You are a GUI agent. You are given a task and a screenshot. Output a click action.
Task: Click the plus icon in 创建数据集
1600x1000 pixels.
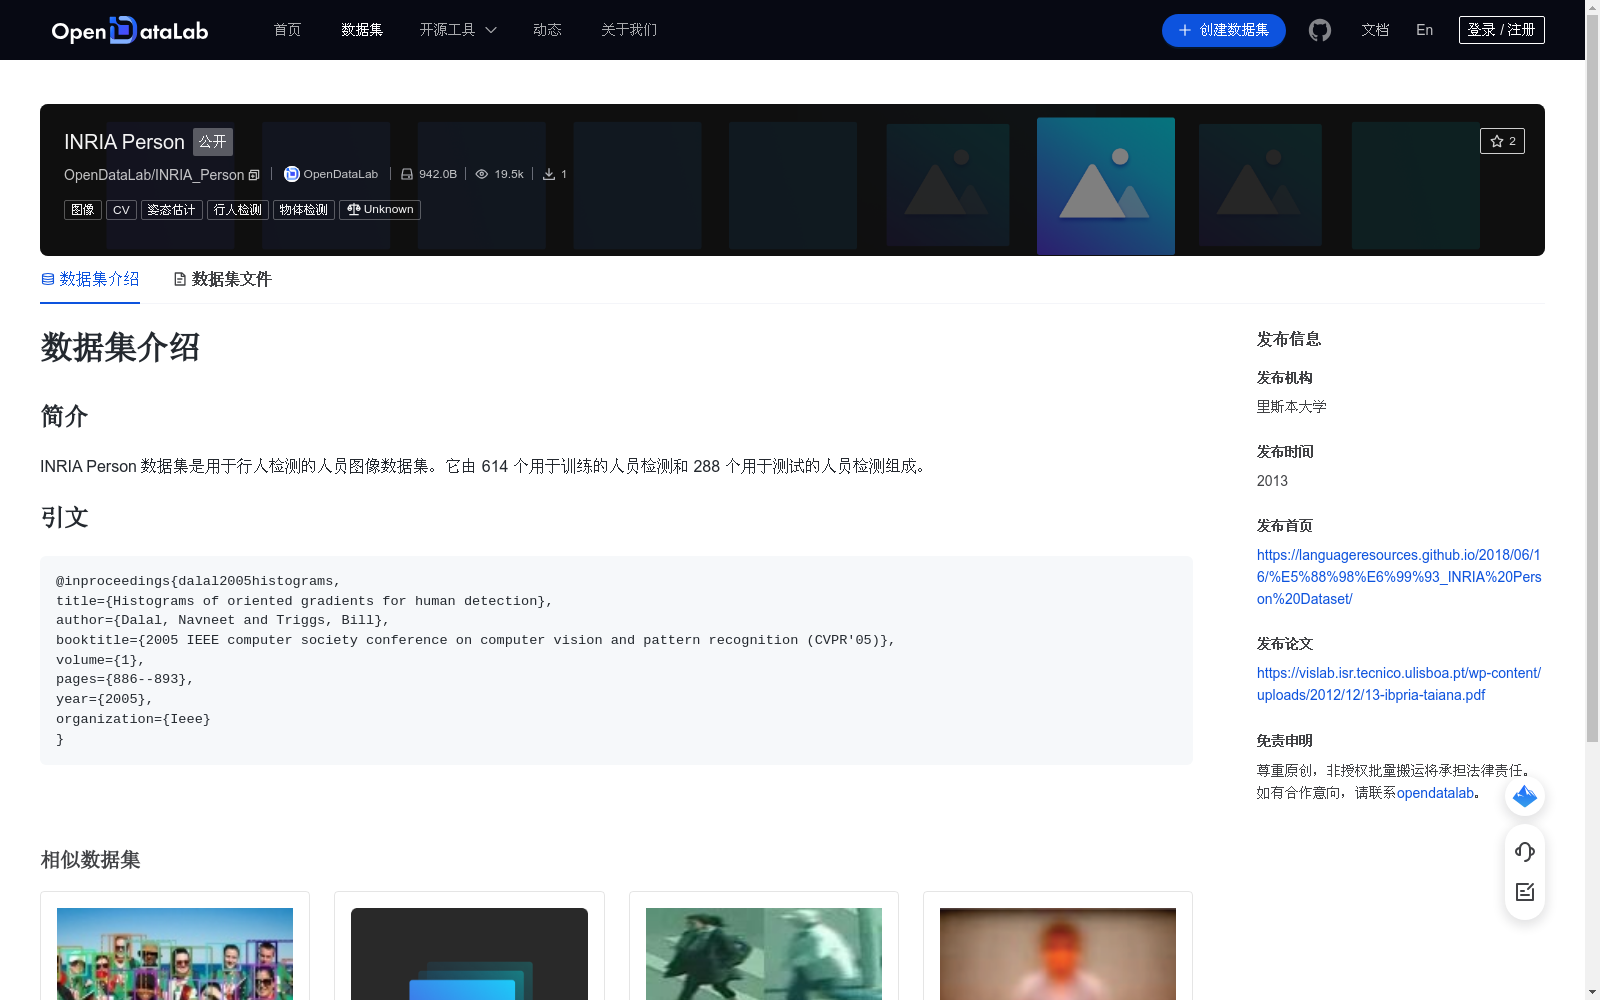pyautogui.click(x=1185, y=30)
